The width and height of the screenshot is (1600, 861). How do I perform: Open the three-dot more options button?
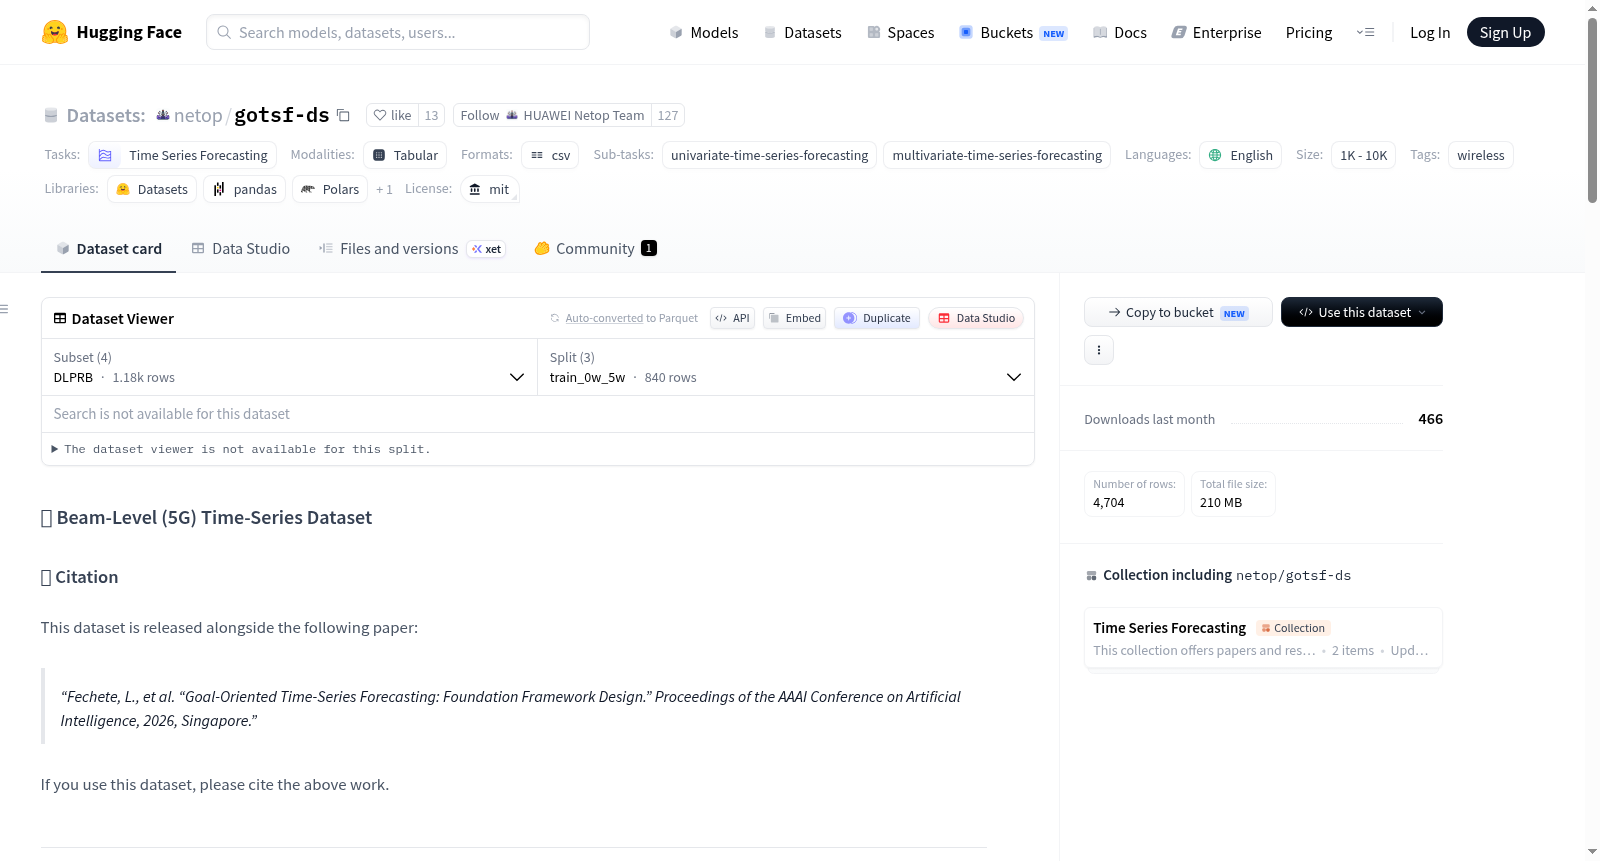point(1099,350)
